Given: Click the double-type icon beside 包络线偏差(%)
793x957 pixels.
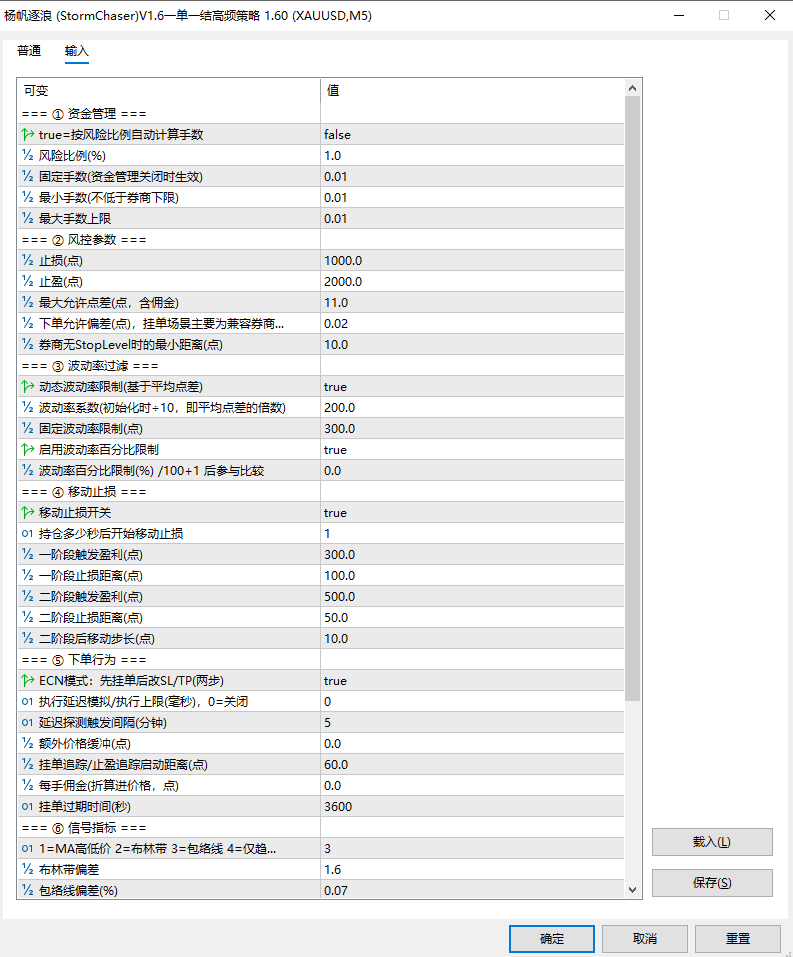Looking at the screenshot, I should click(x=27, y=890).
